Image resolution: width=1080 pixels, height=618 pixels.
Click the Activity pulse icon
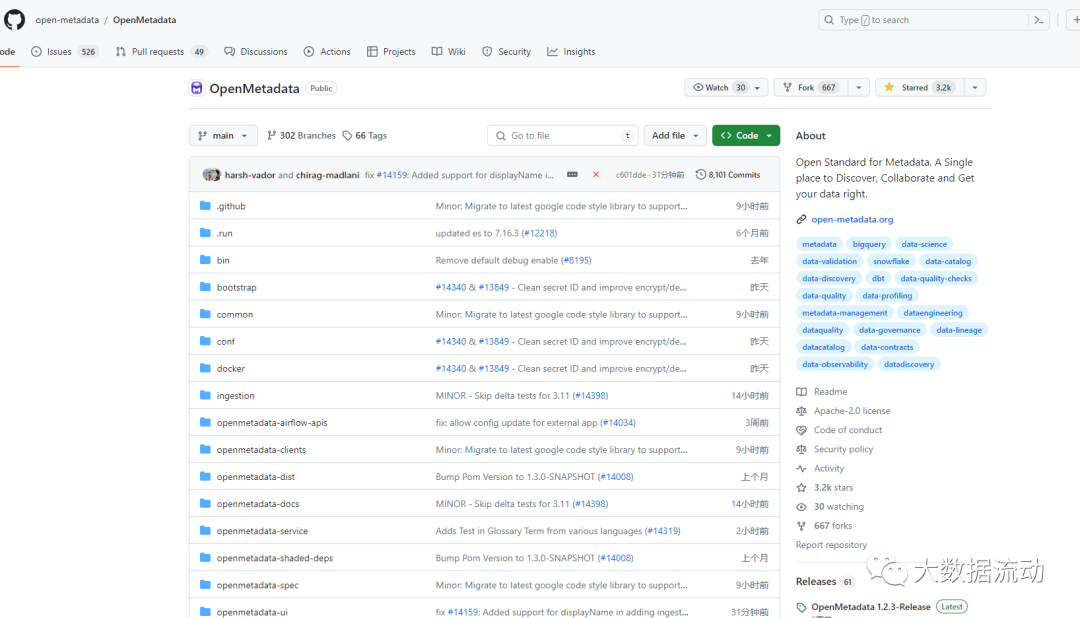click(x=801, y=468)
